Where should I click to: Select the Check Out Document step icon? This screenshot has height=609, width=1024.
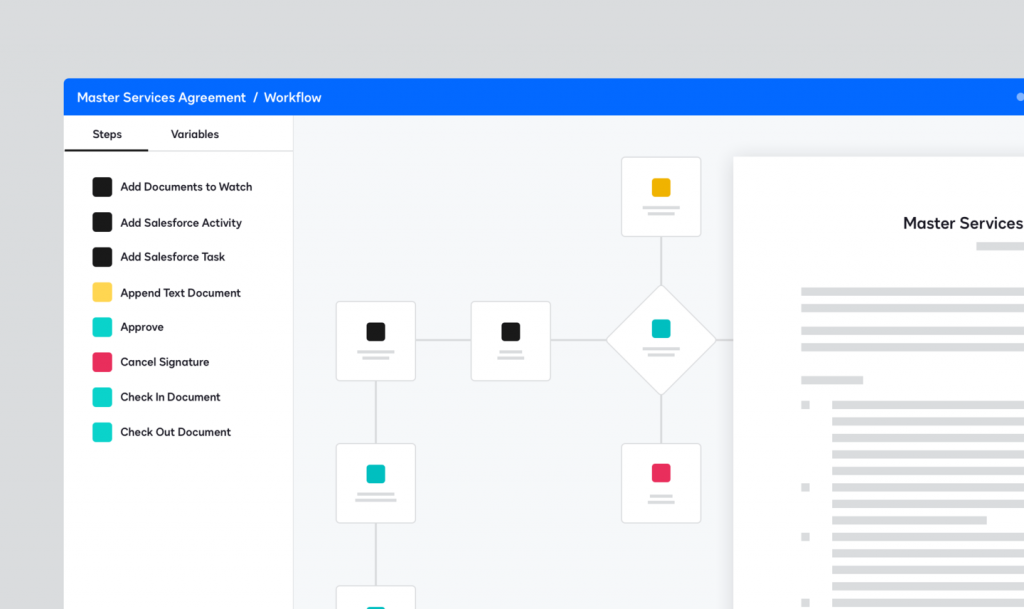click(102, 432)
